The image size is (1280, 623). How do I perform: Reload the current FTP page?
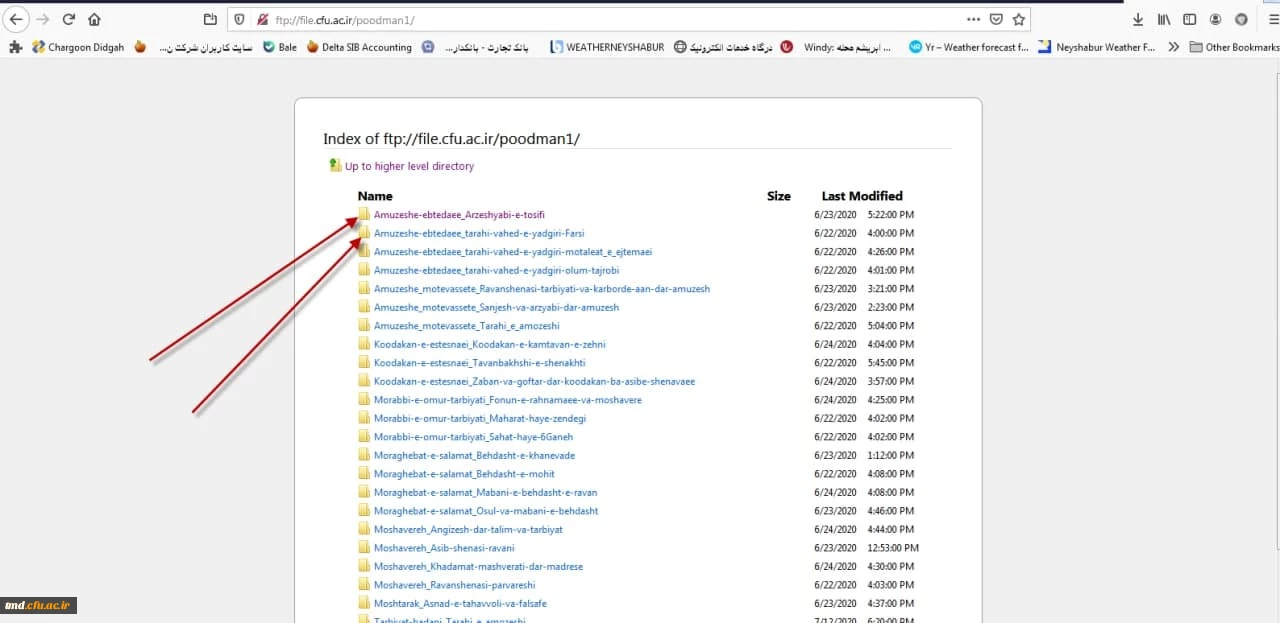[x=68, y=19]
